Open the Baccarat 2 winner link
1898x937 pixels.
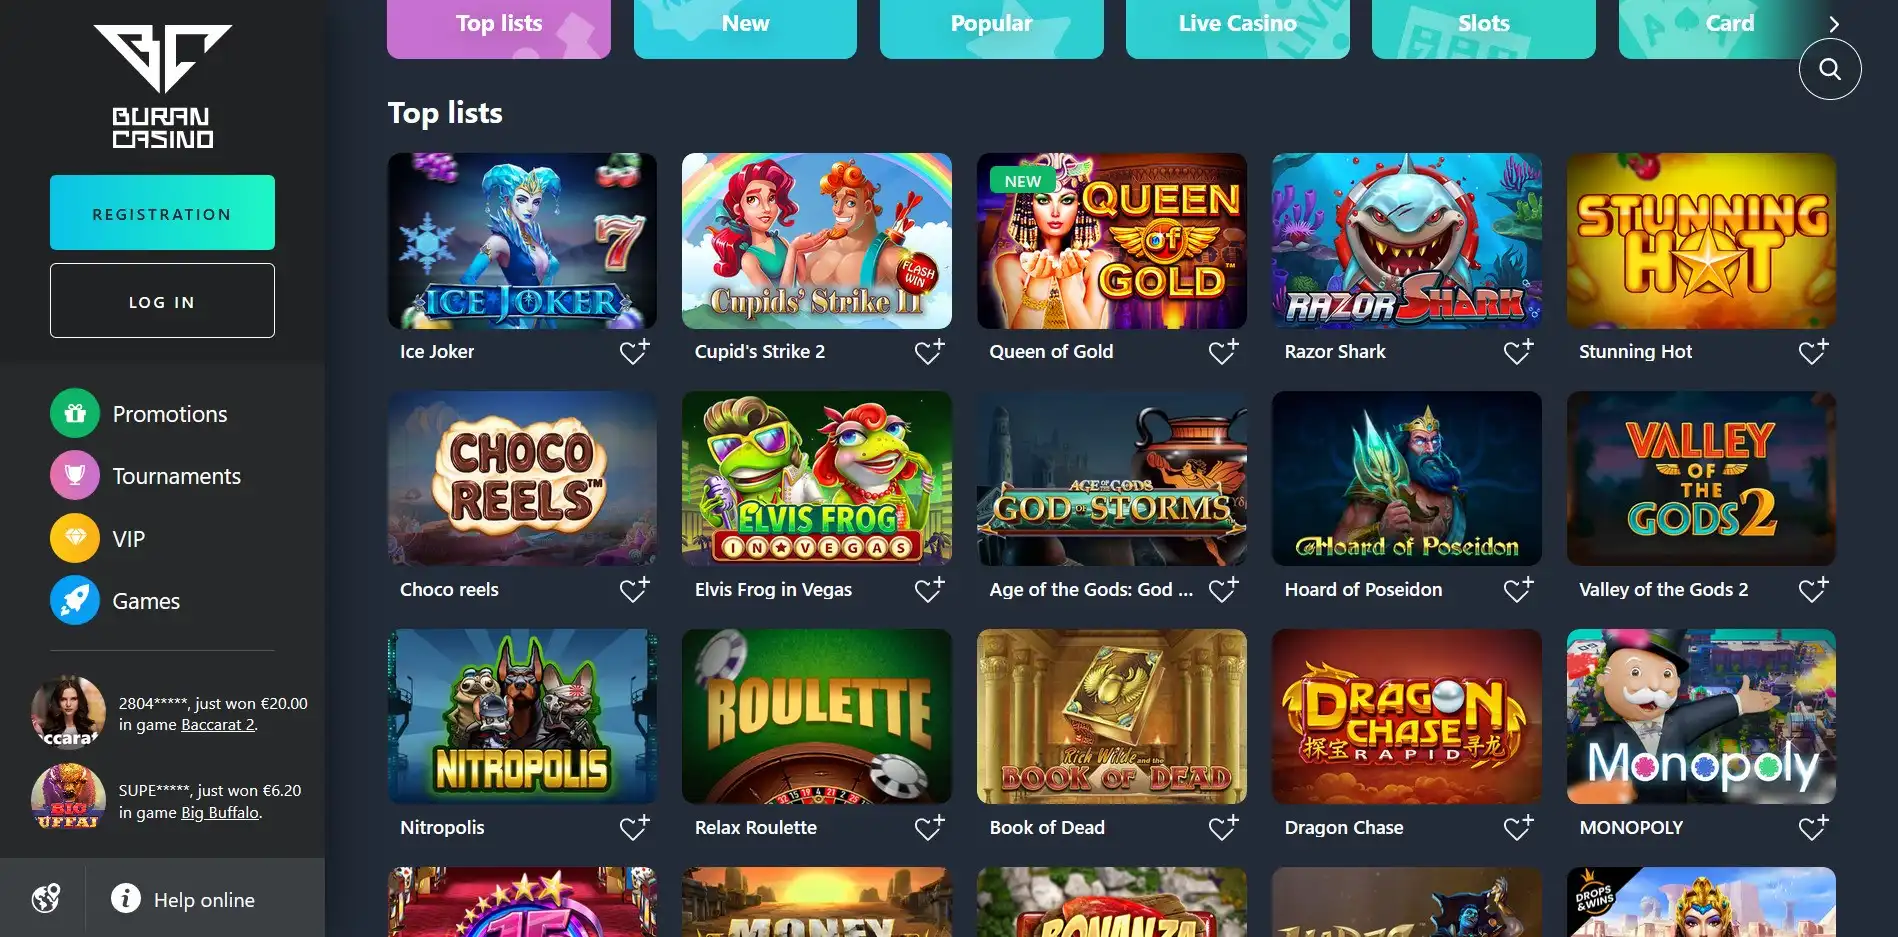[217, 725]
